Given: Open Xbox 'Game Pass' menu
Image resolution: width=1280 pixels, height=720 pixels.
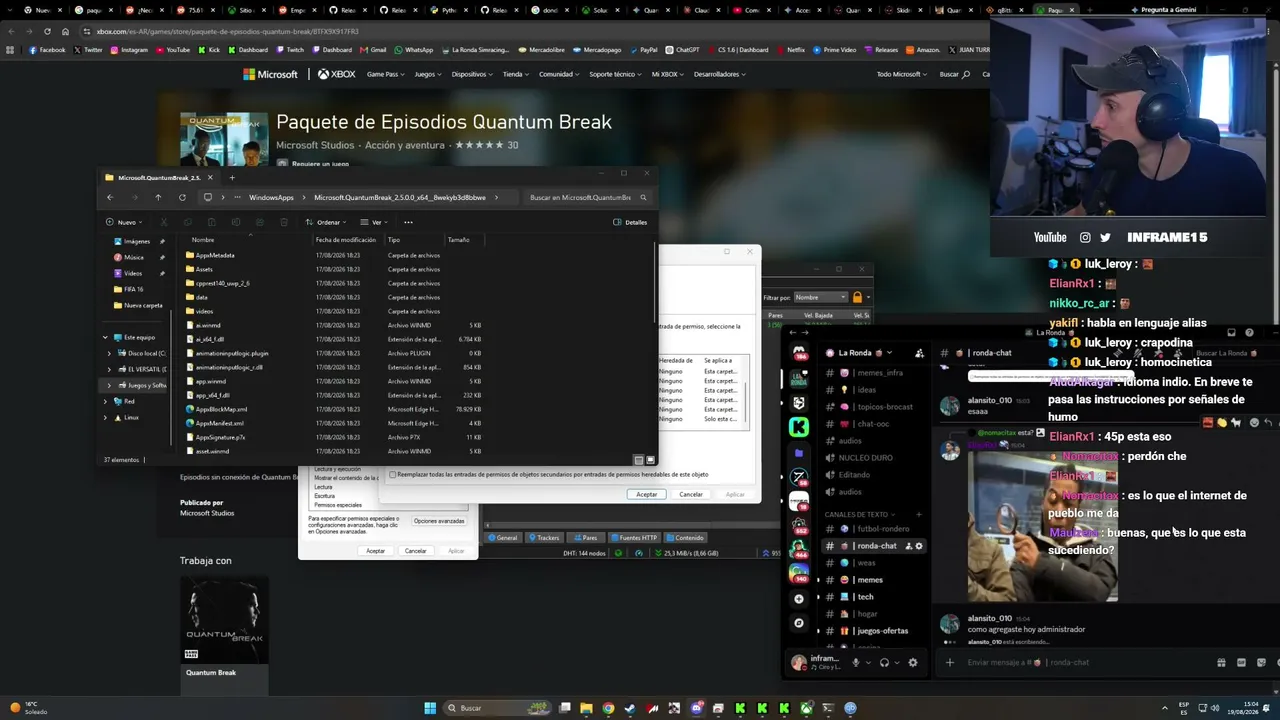Looking at the screenshot, I should pos(385,74).
